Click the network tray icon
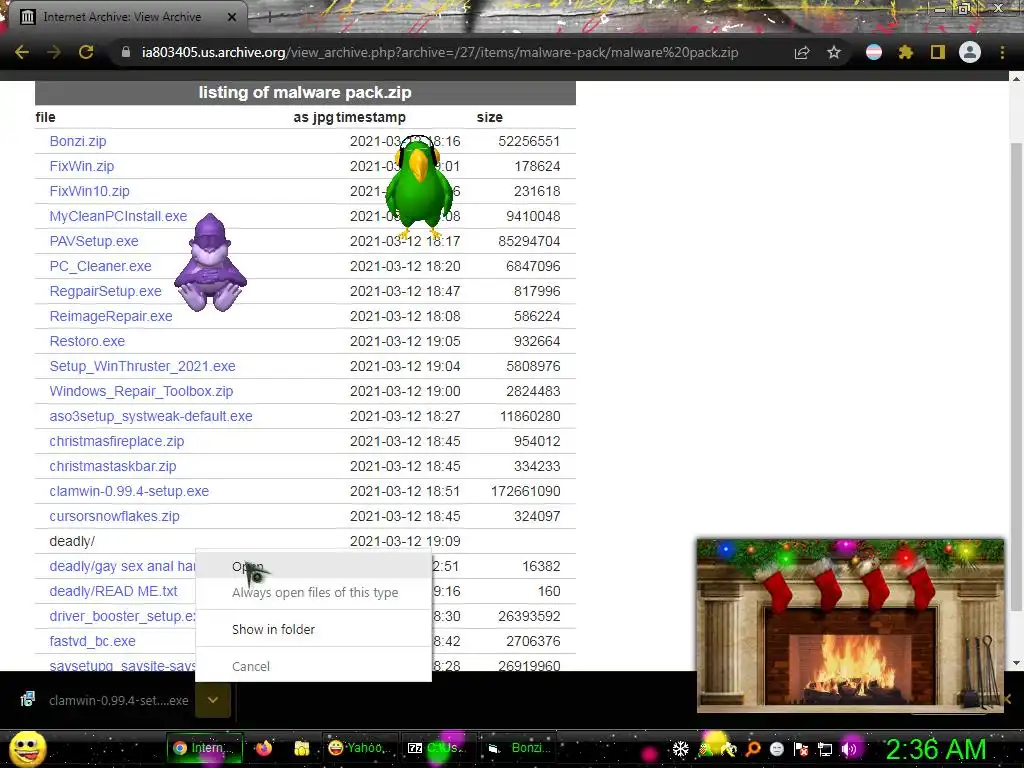Viewport: 1024px width, 768px height. [x=825, y=749]
